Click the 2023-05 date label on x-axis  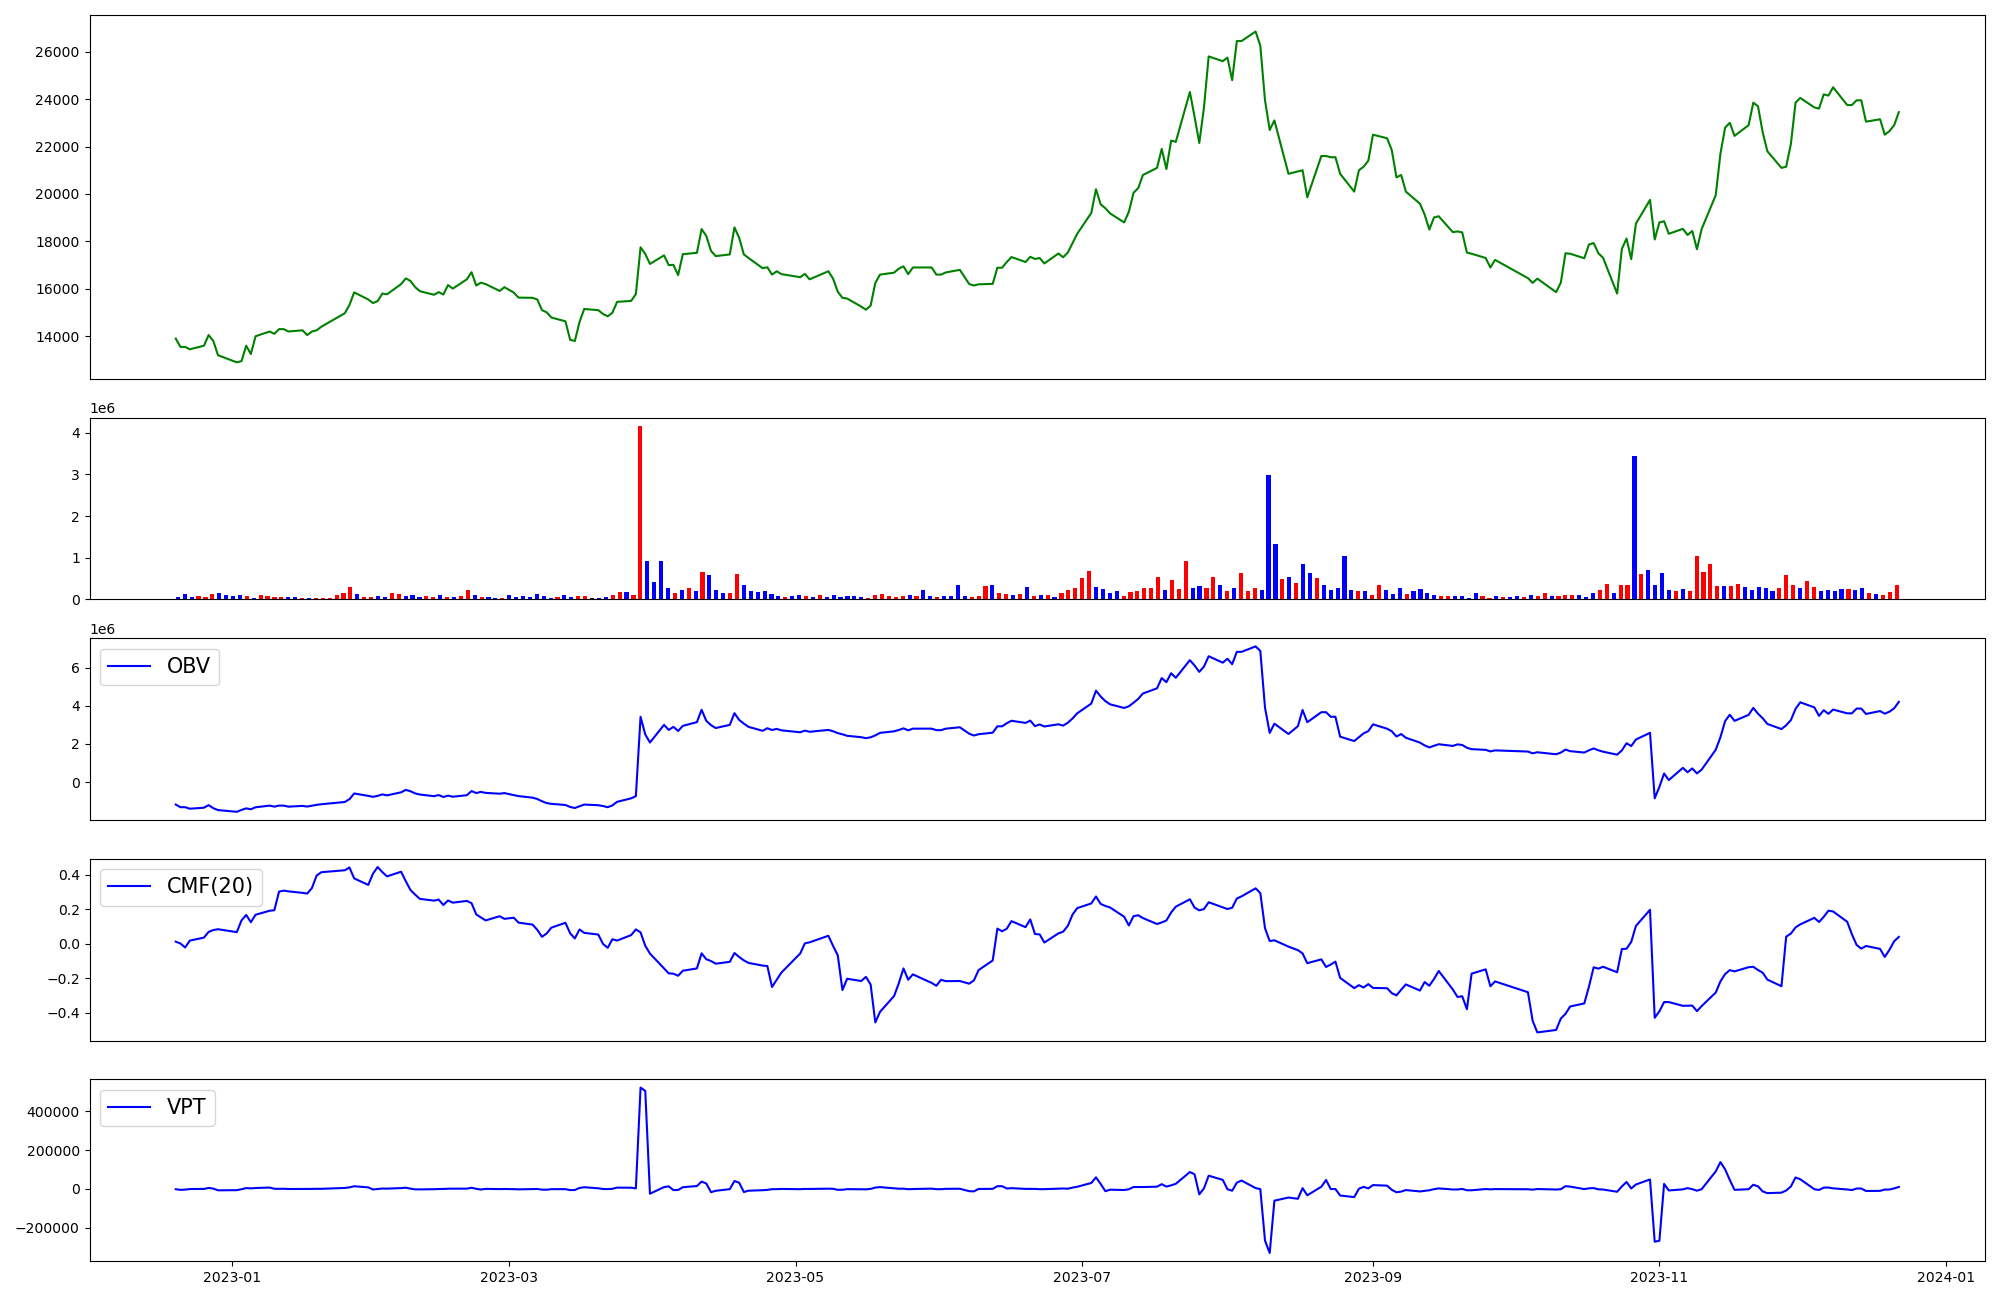(795, 1277)
